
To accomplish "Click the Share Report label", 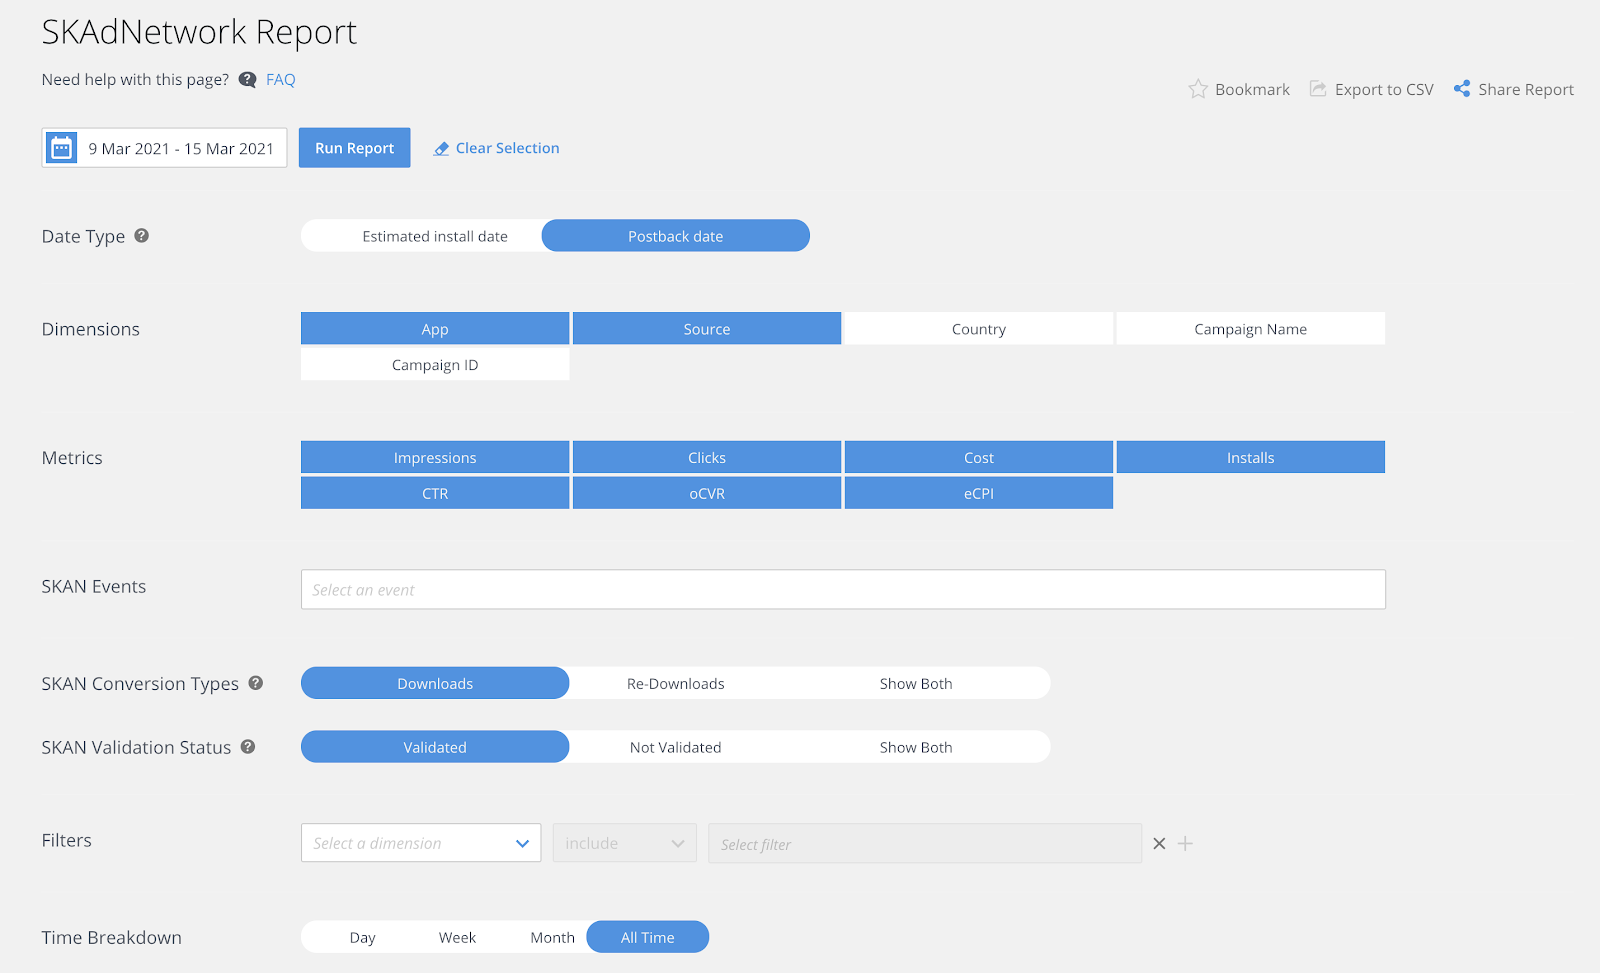I will pyautogui.click(x=1526, y=89).
